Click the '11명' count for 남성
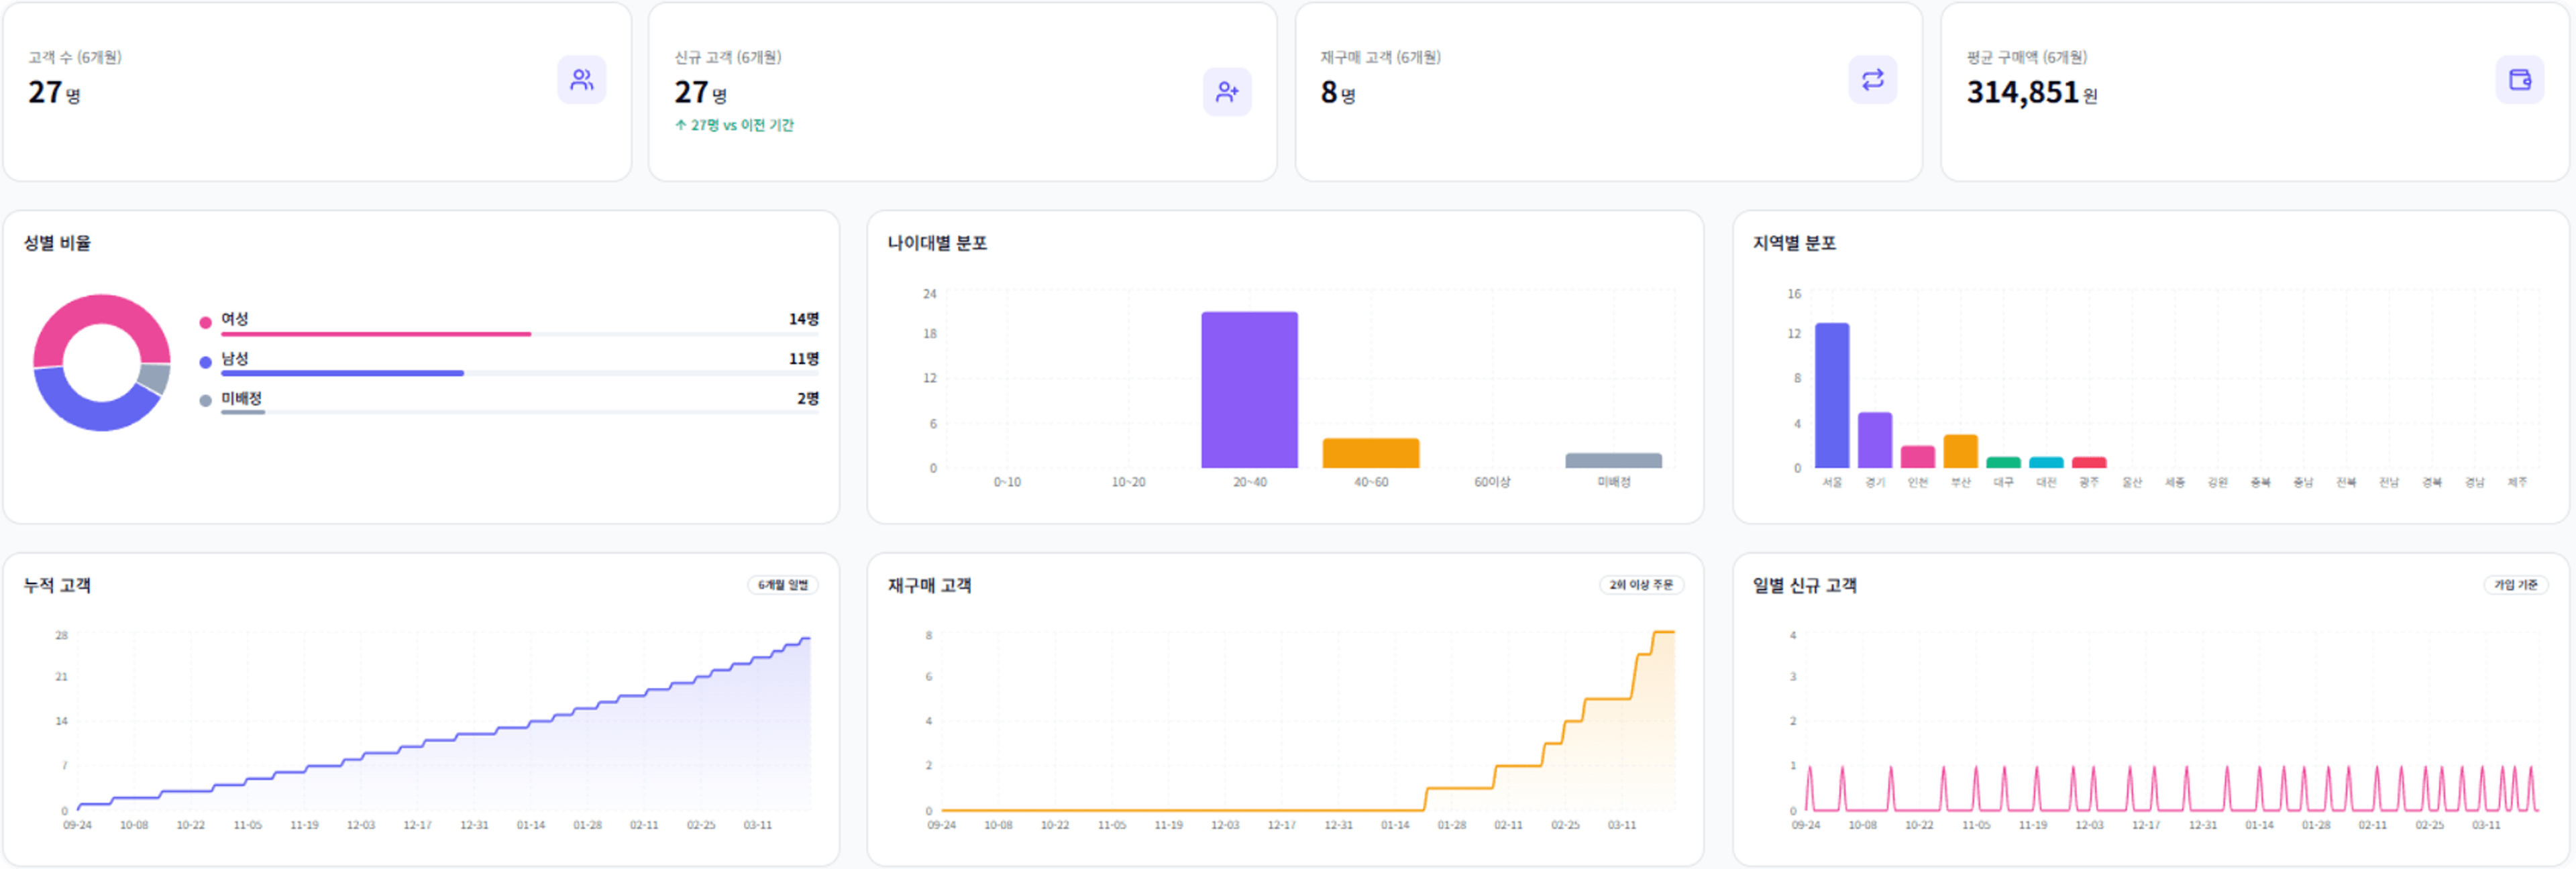 [x=803, y=359]
